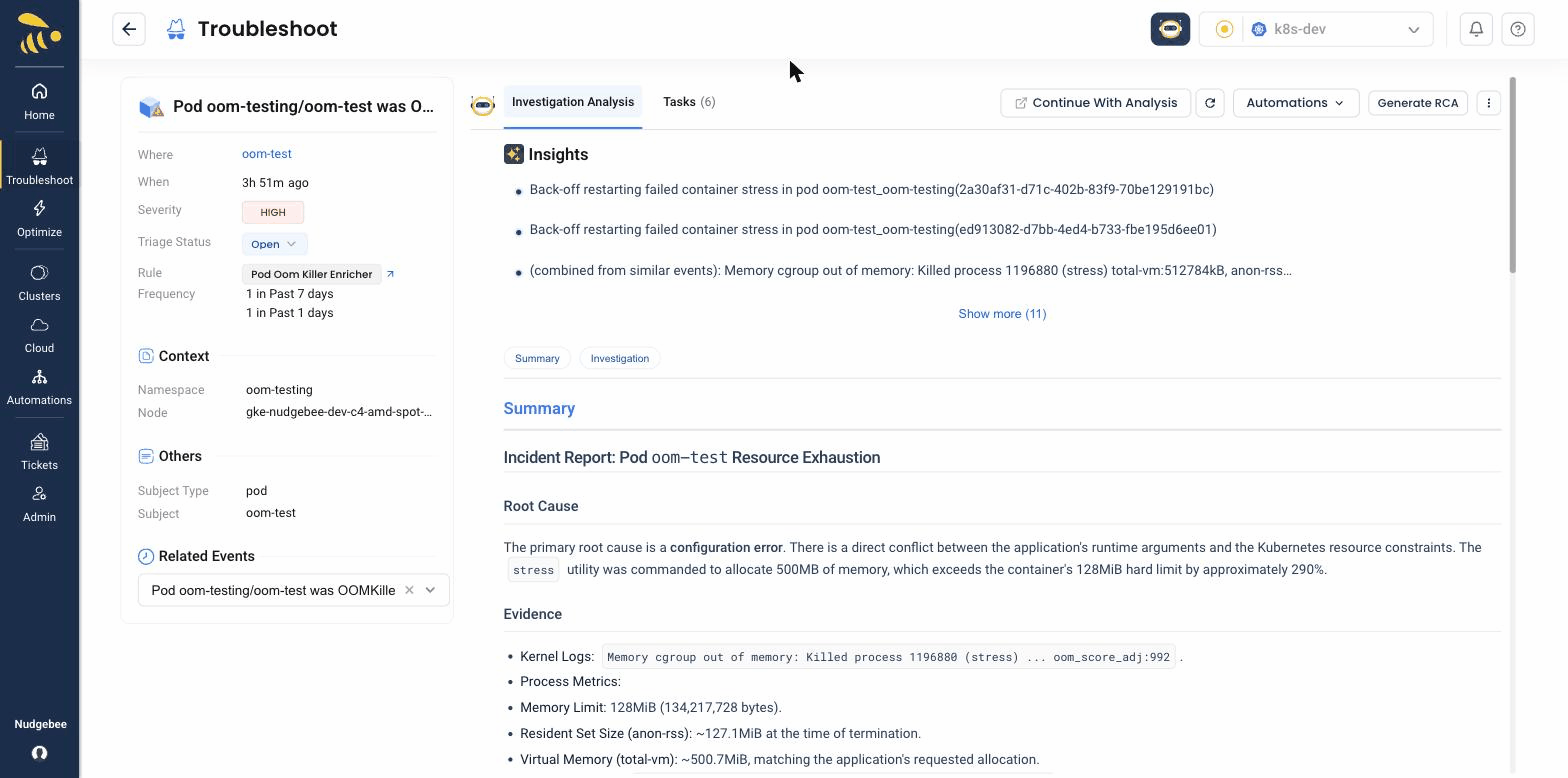Screen dimensions: 1568x778
Task: Click the Kernel Logs code snippet
Action: (x=888, y=657)
